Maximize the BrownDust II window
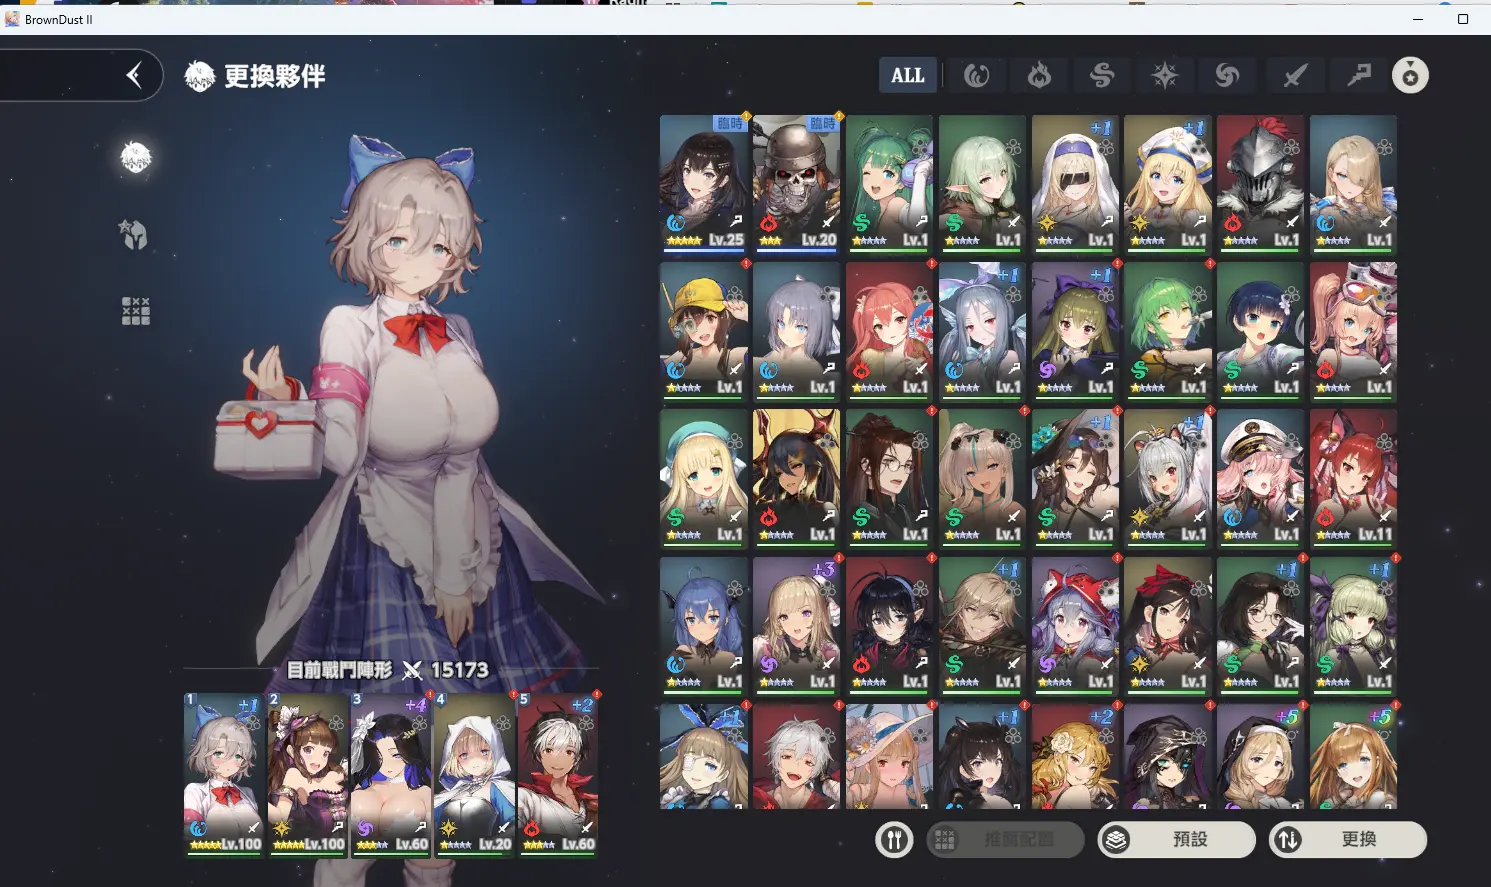This screenshot has width=1491, height=887. click(1462, 19)
